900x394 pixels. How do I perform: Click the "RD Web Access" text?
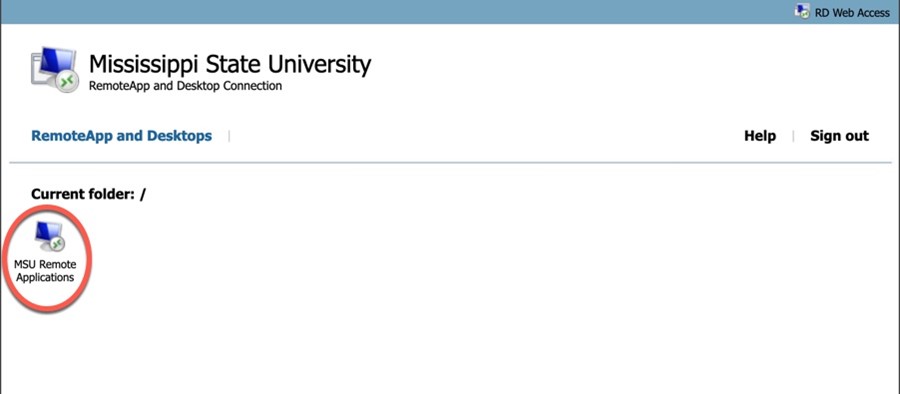852,12
